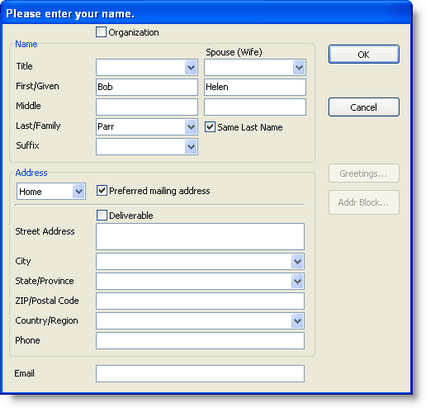Uncheck Same Last Name checkbox

[210, 127]
